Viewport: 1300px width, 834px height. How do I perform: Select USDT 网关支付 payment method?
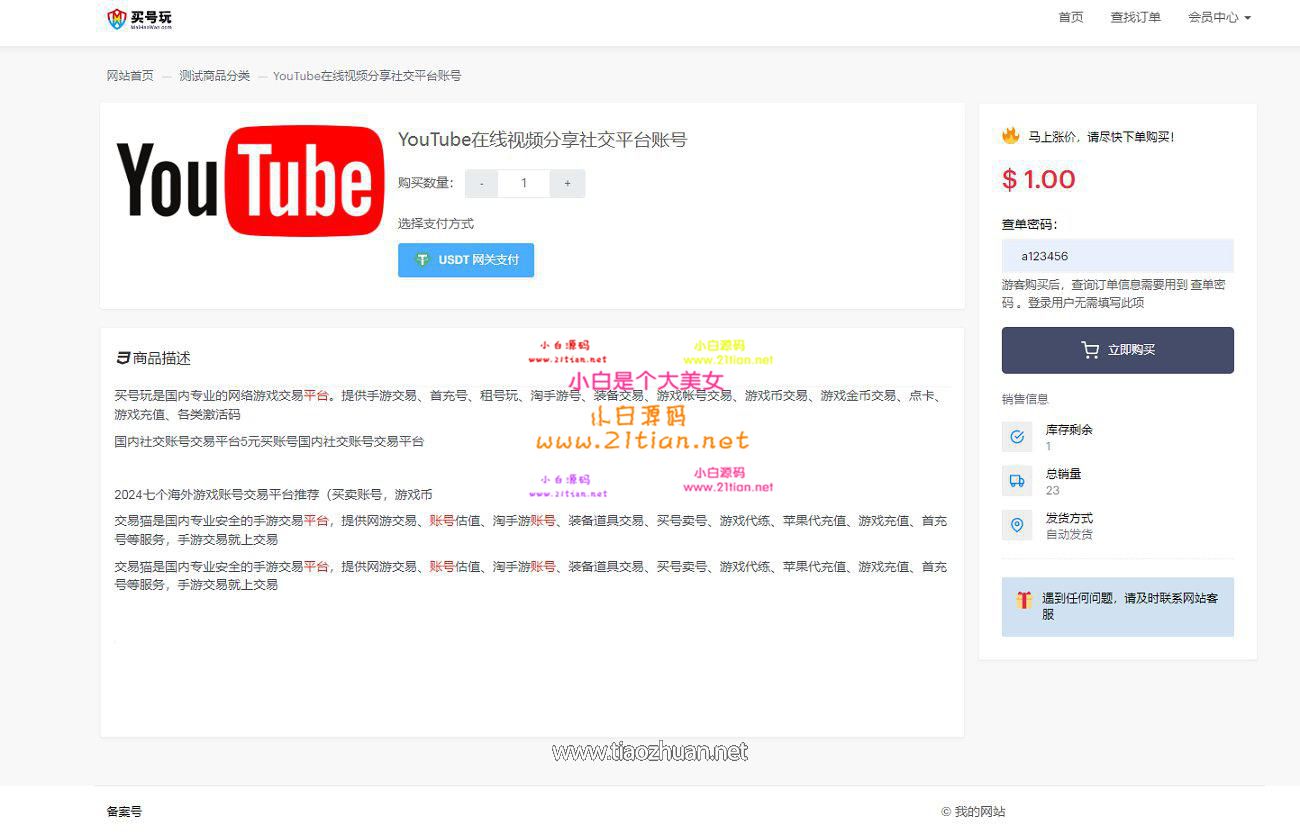coord(466,260)
